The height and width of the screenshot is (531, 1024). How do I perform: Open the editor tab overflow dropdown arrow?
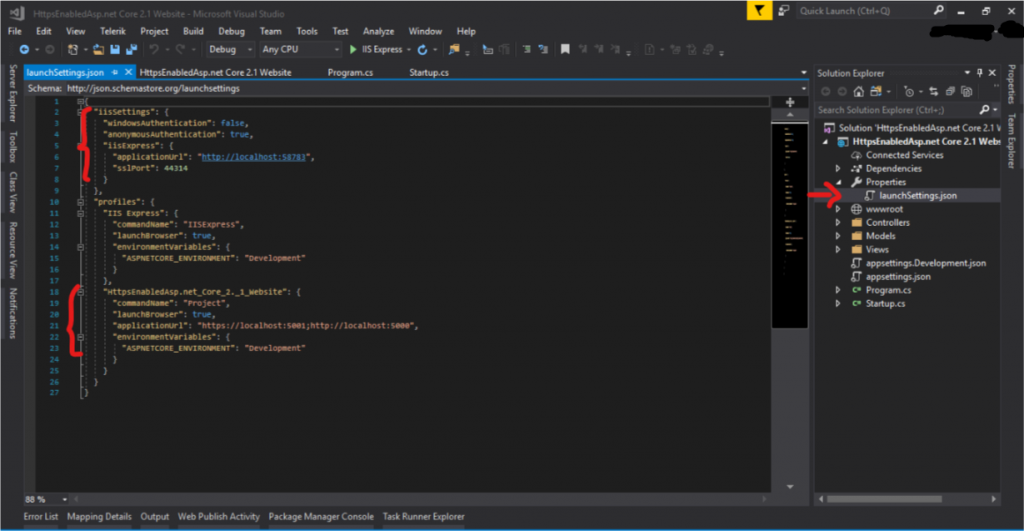tap(803, 72)
